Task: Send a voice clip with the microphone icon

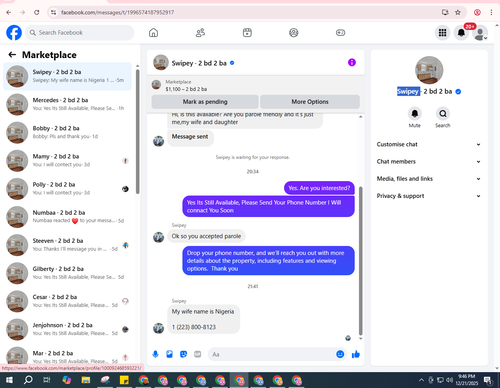Action: coord(155,354)
